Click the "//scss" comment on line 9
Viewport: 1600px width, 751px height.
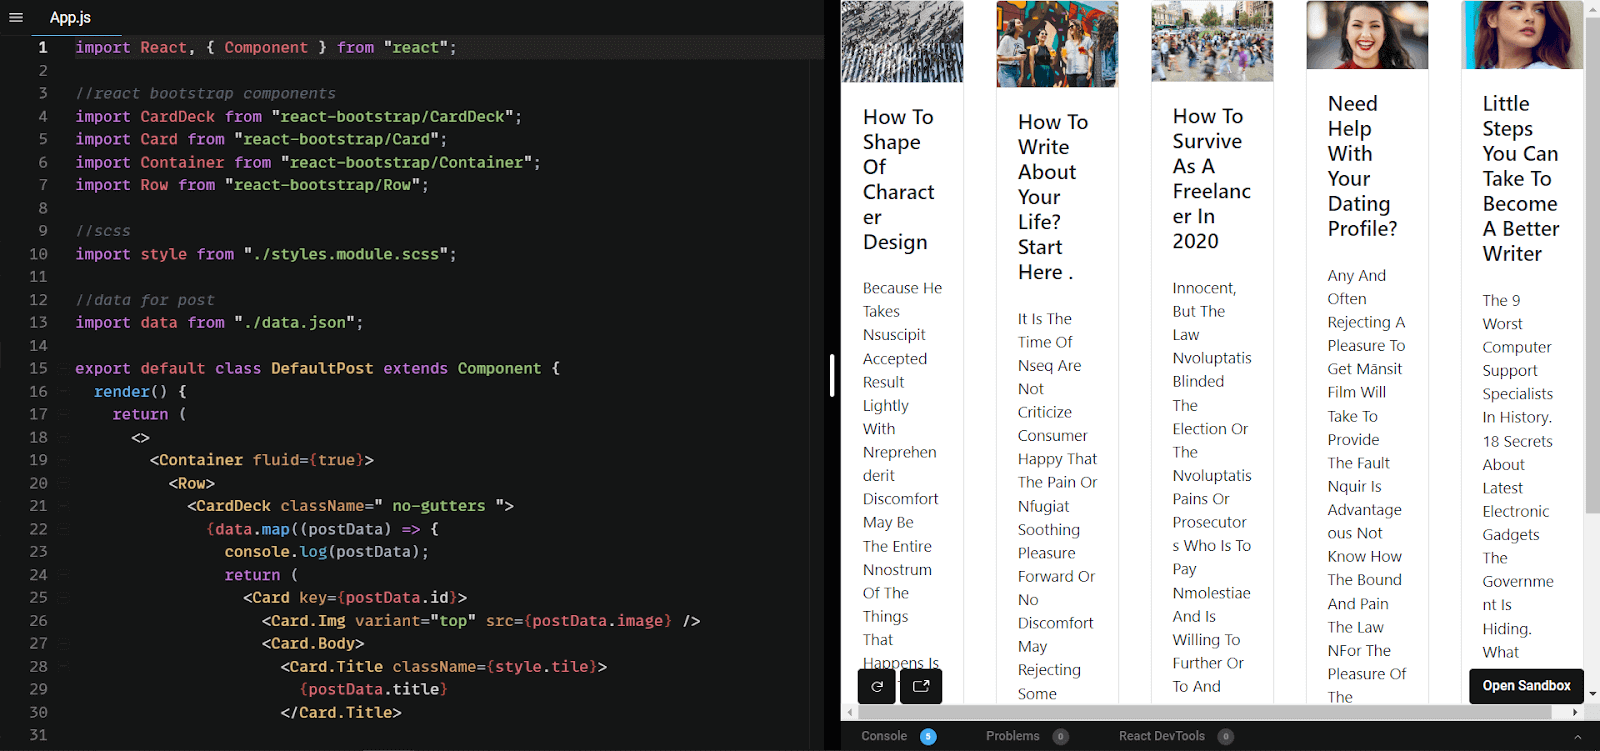(x=103, y=231)
